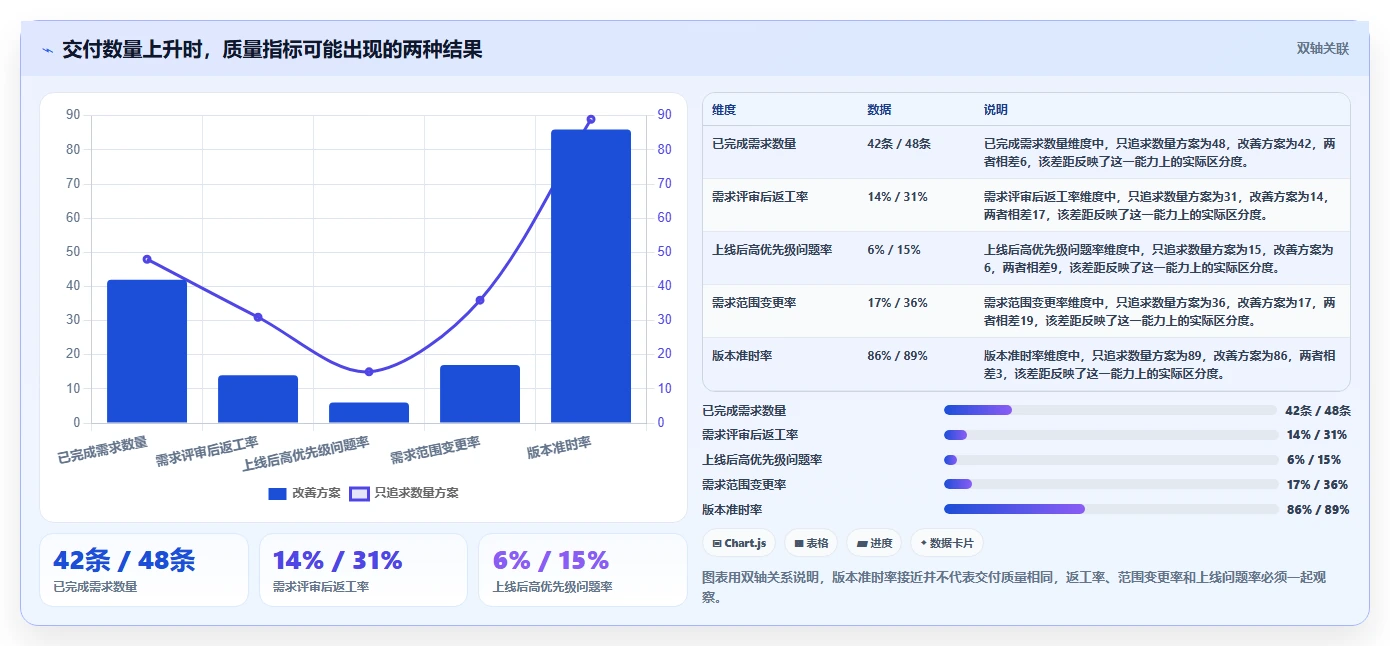Click the 上线后高优先级问题率 progress bar
Image resolution: width=1390 pixels, height=646 pixels.
click(x=1111, y=460)
